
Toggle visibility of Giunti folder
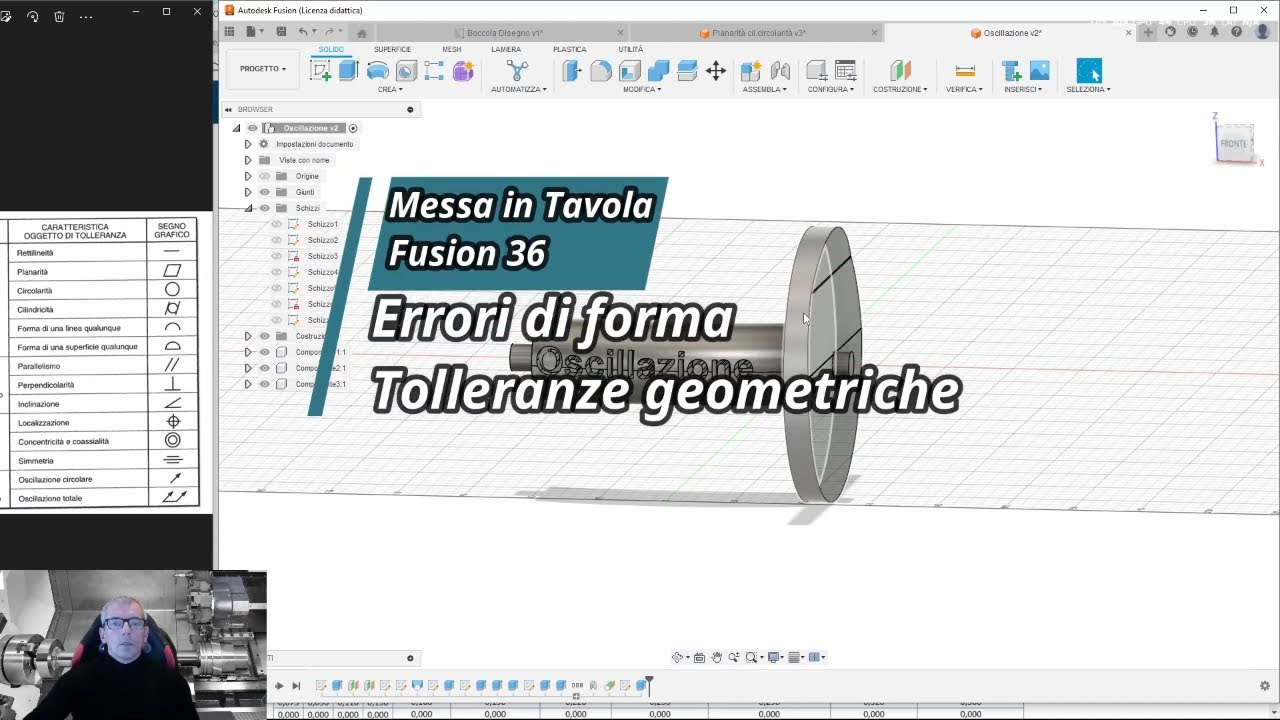point(265,192)
